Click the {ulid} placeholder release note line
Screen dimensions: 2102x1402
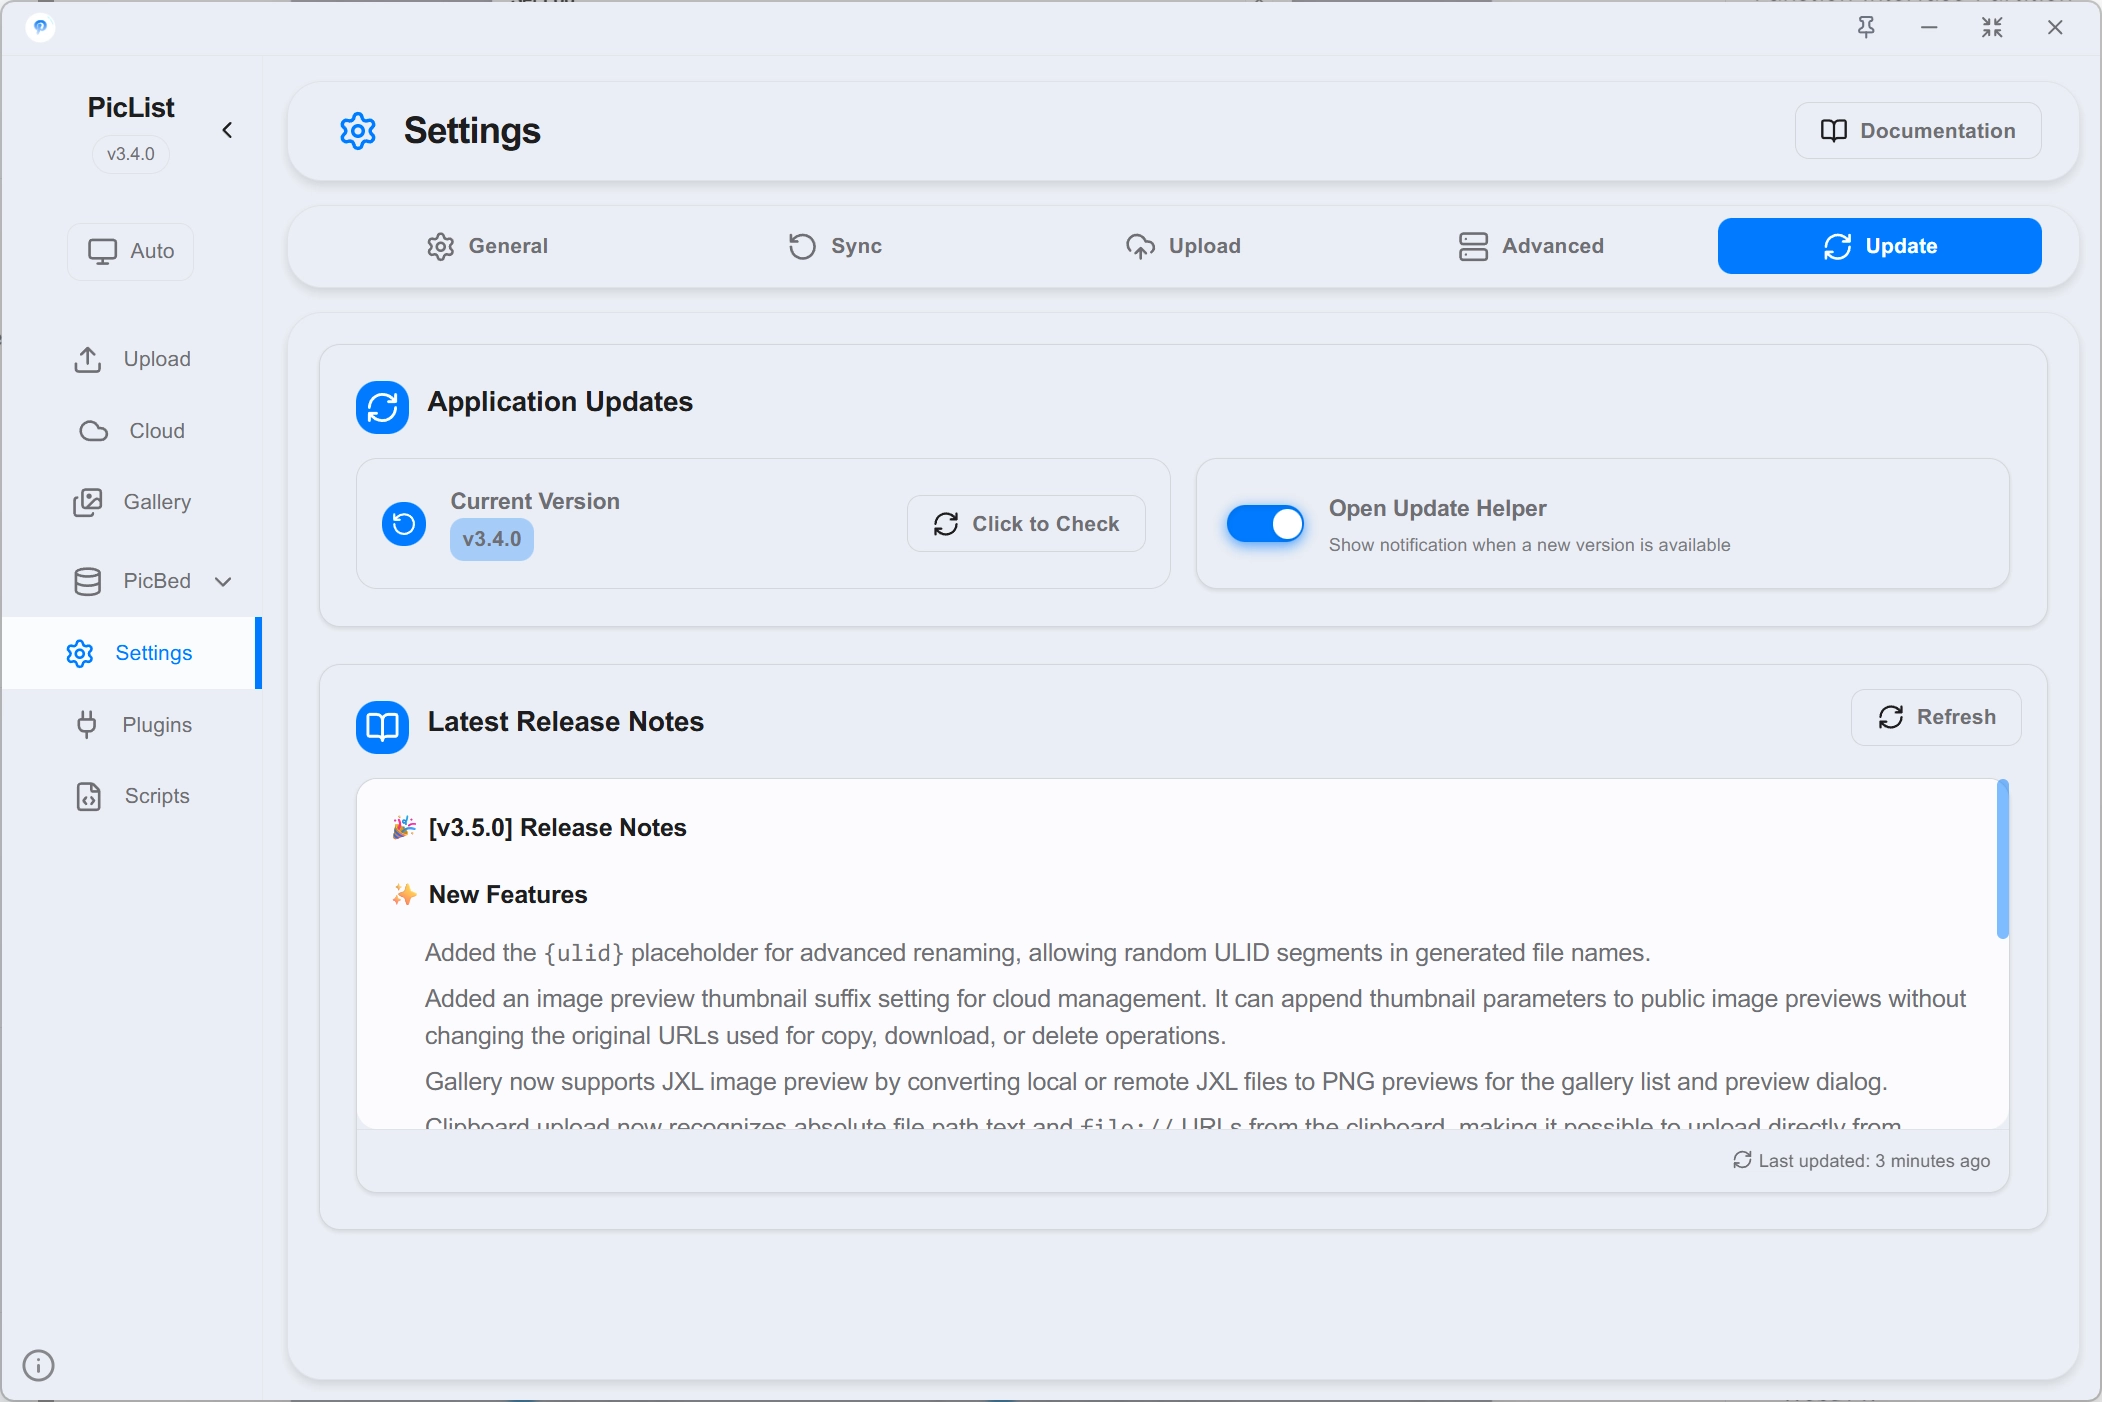click(x=1038, y=953)
